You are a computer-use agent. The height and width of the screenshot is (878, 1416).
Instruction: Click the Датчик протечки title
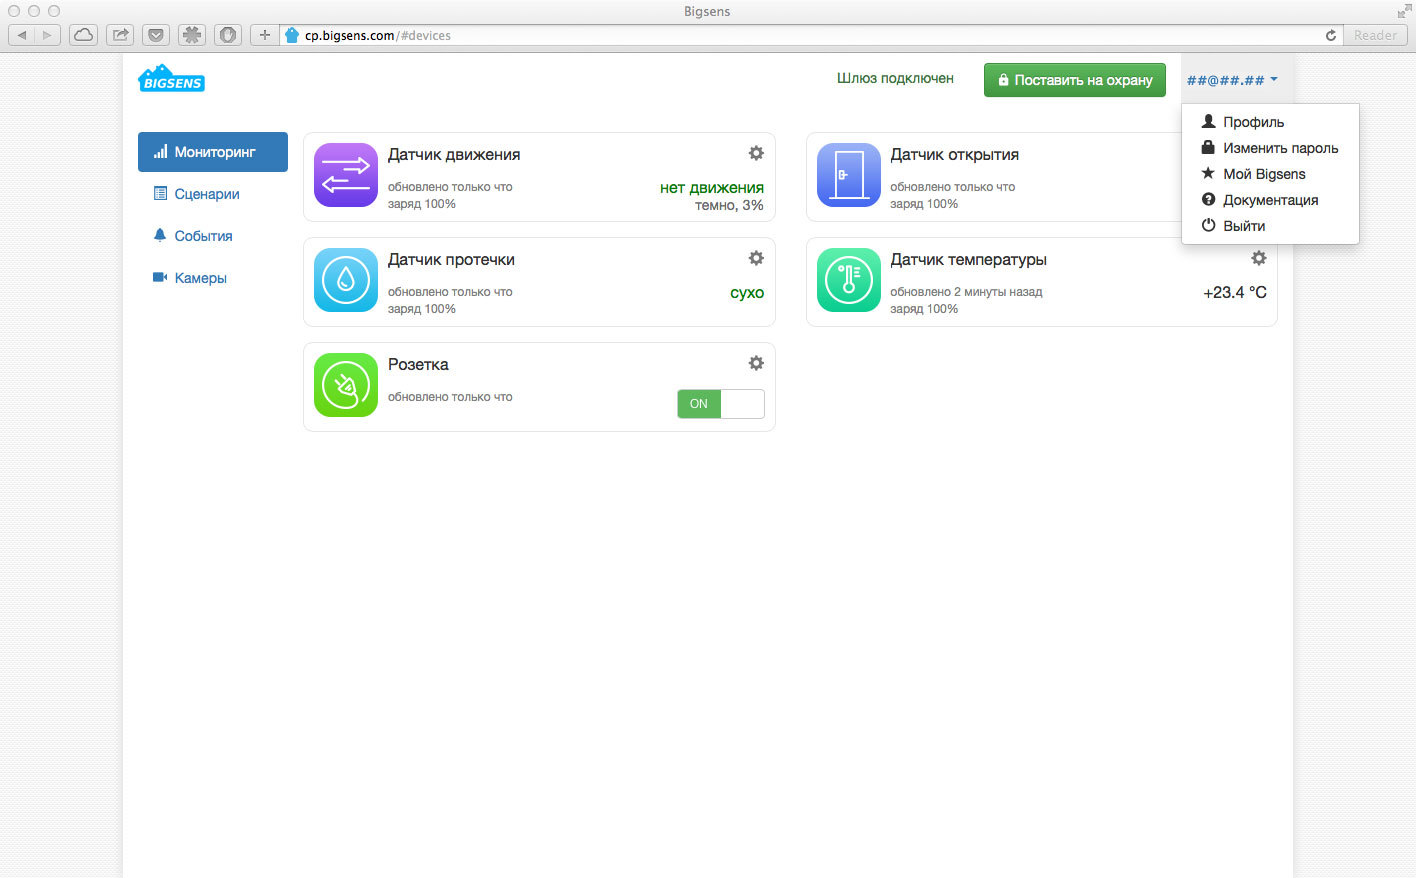451,260
